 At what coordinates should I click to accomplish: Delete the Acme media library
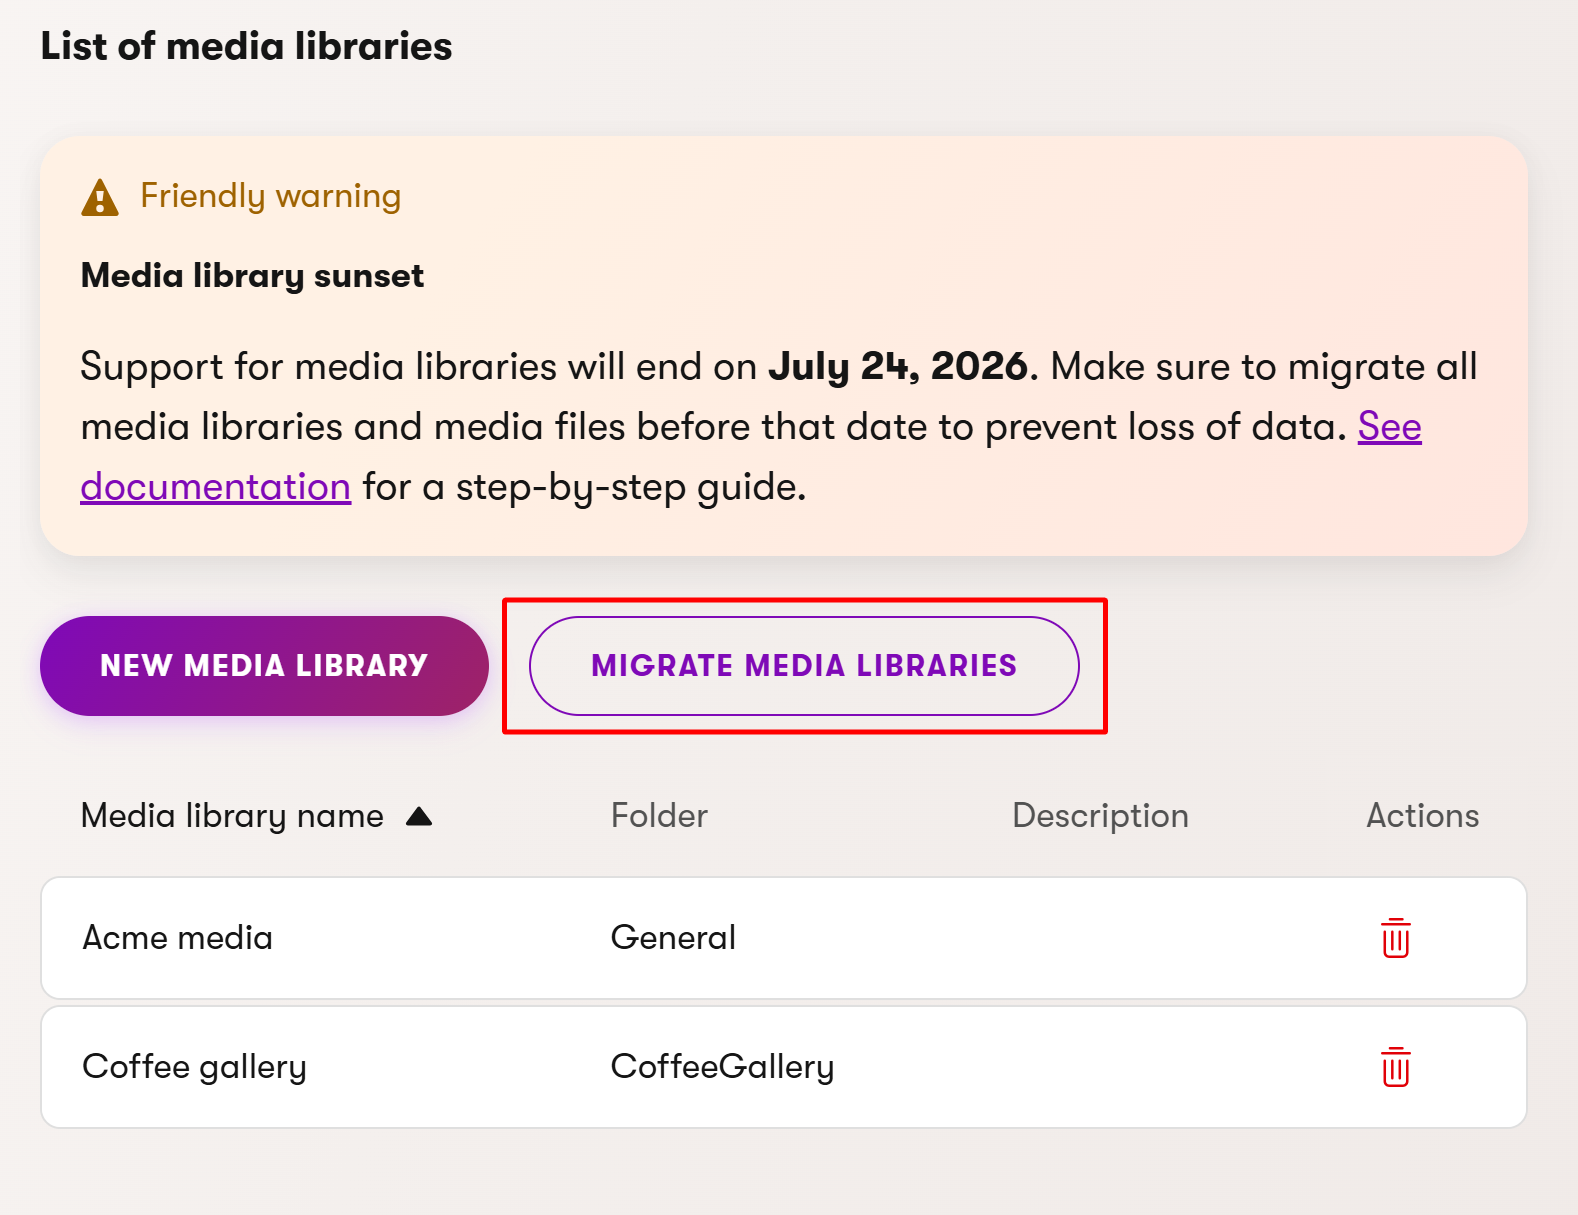coord(1395,938)
